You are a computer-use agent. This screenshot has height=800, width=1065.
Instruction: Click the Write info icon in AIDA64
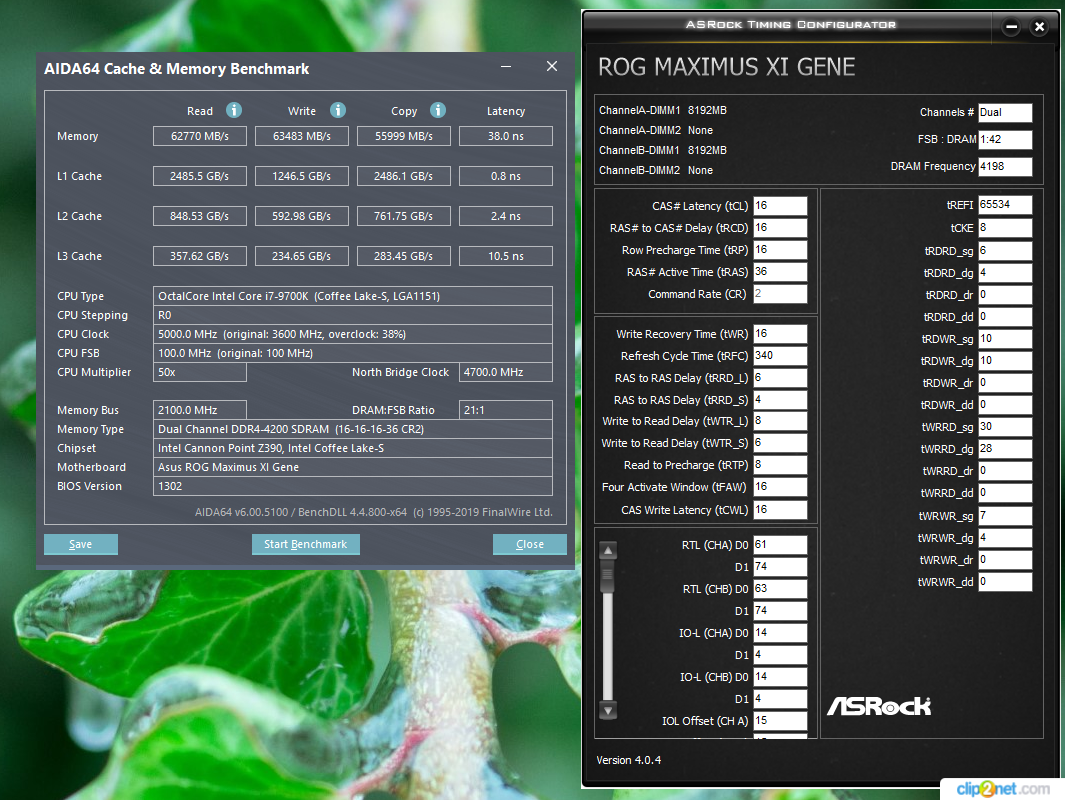338,110
